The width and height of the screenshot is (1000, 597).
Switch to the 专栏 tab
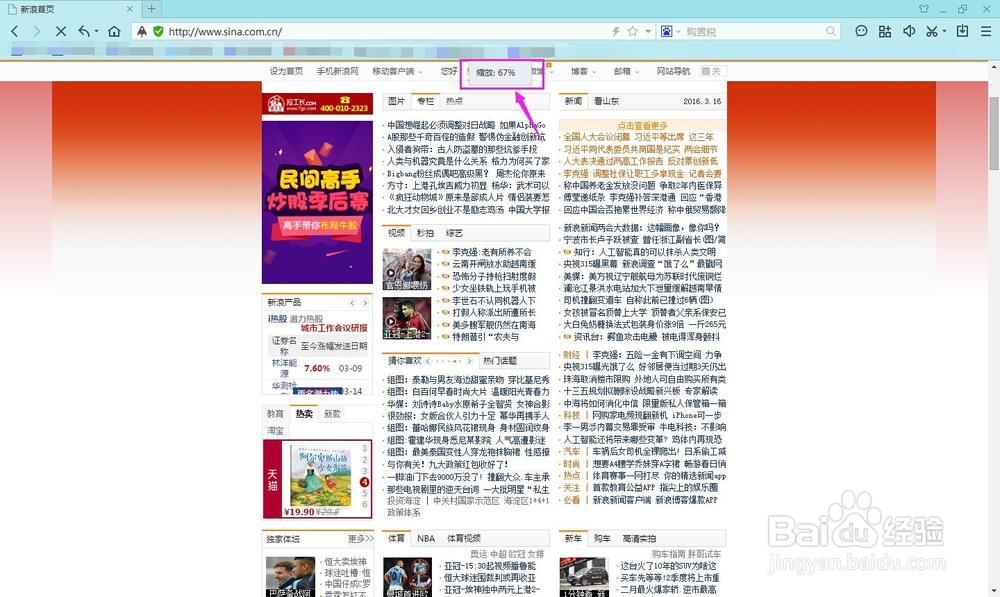(x=426, y=100)
